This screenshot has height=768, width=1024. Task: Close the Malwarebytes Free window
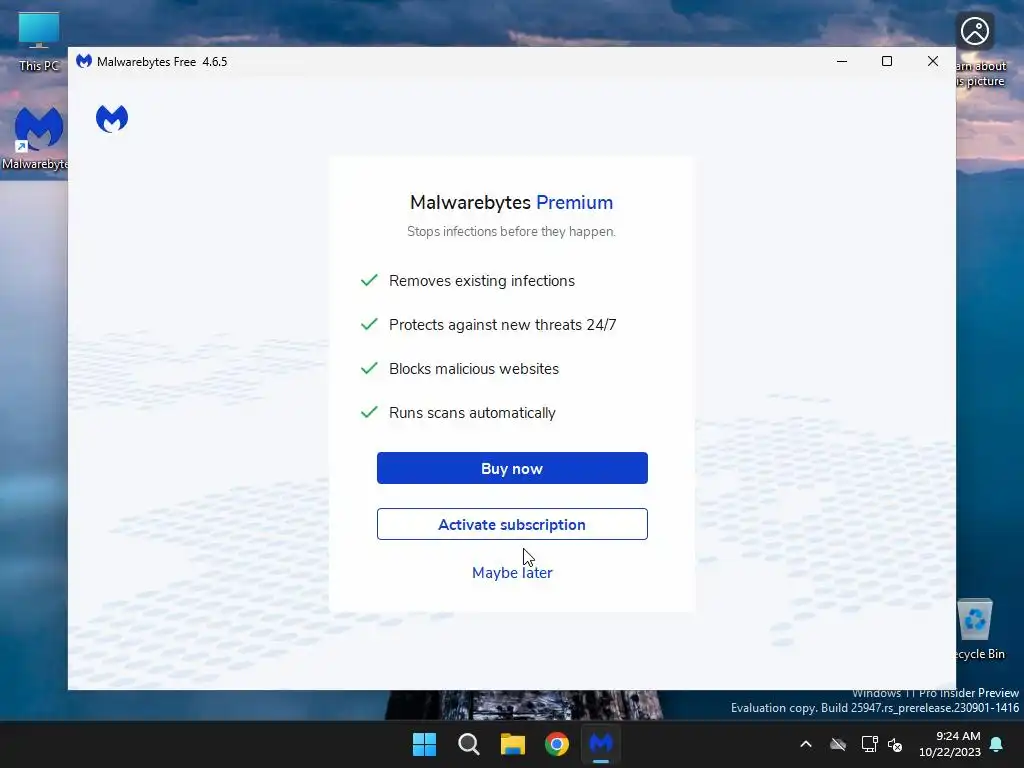[x=933, y=61]
